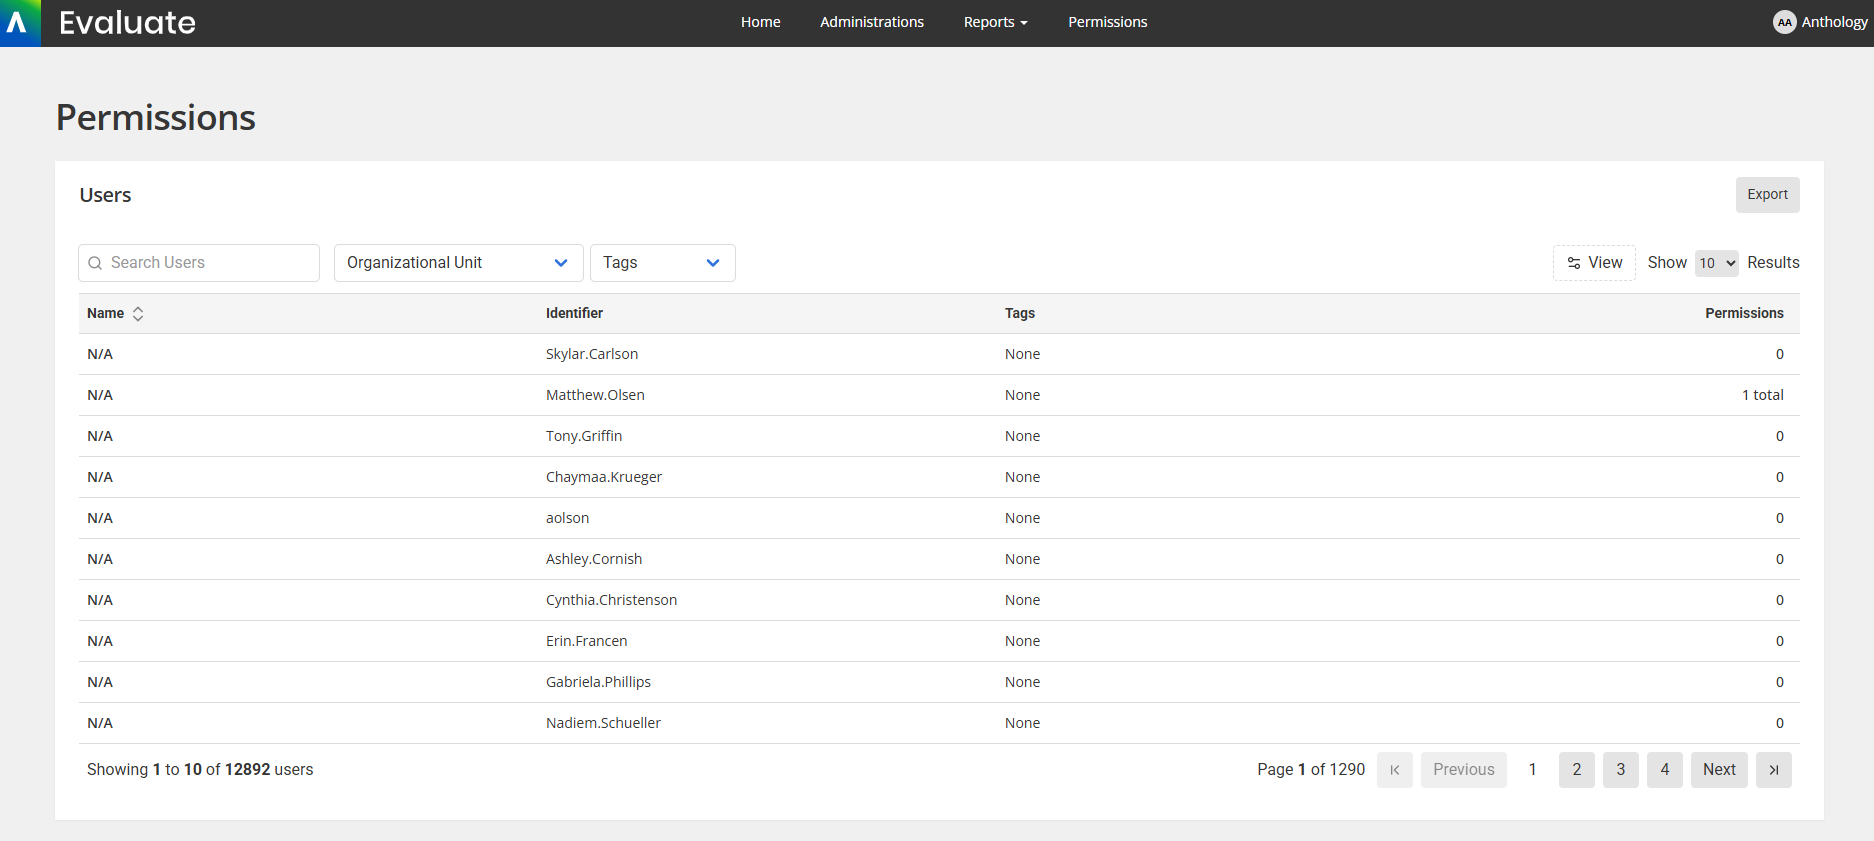Image resolution: width=1874 pixels, height=841 pixels.
Task: Click the AA user avatar icon
Action: tap(1784, 22)
